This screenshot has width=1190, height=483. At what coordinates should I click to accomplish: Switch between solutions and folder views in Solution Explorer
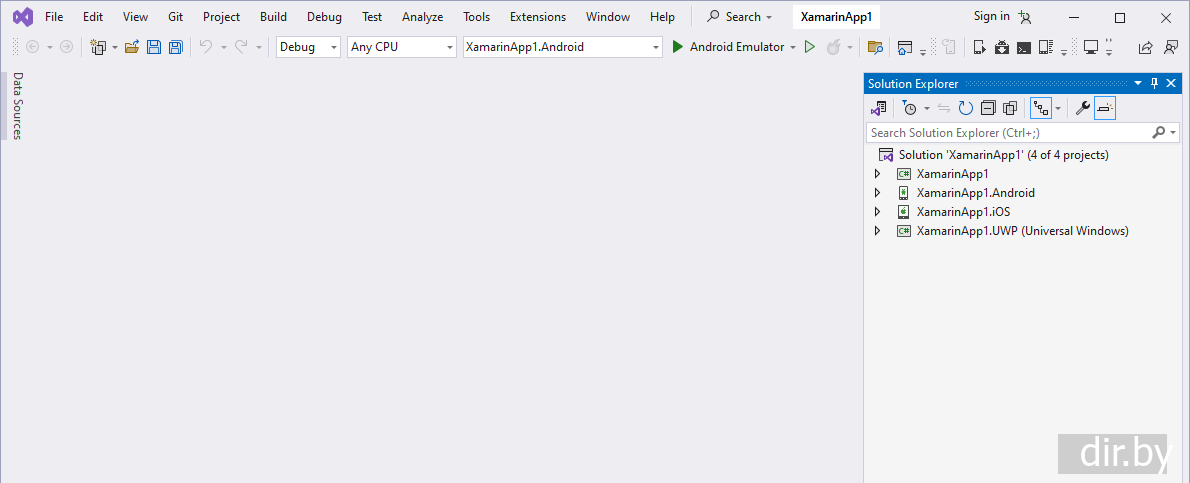point(878,109)
